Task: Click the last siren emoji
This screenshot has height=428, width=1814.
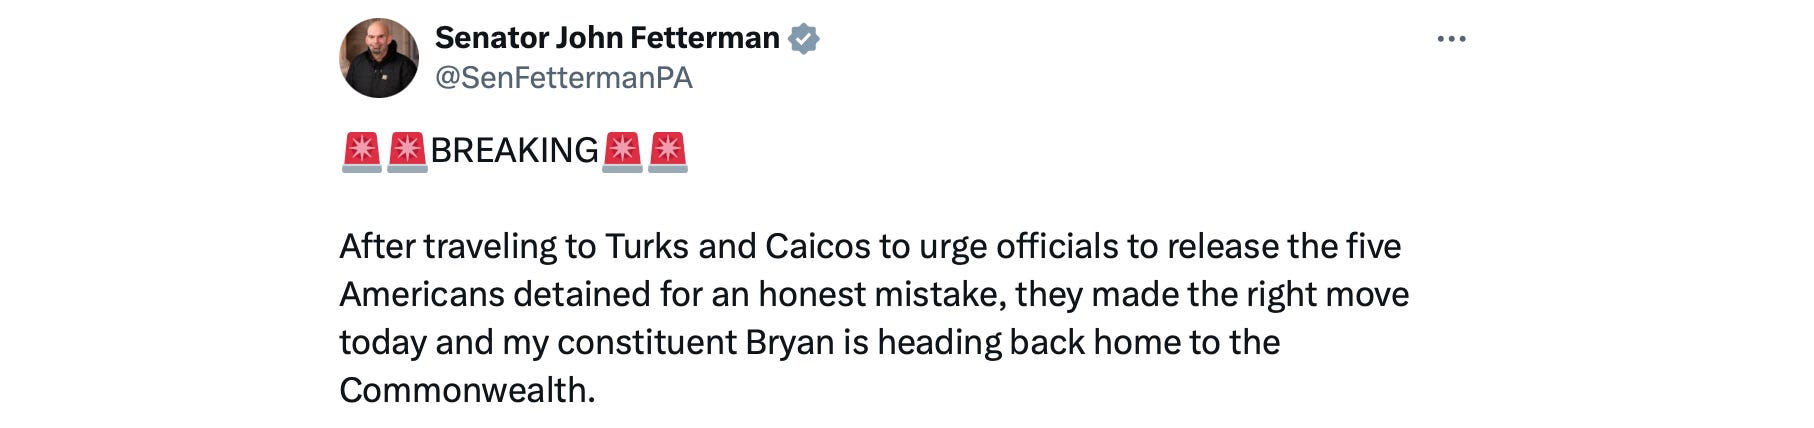Action: point(668,151)
